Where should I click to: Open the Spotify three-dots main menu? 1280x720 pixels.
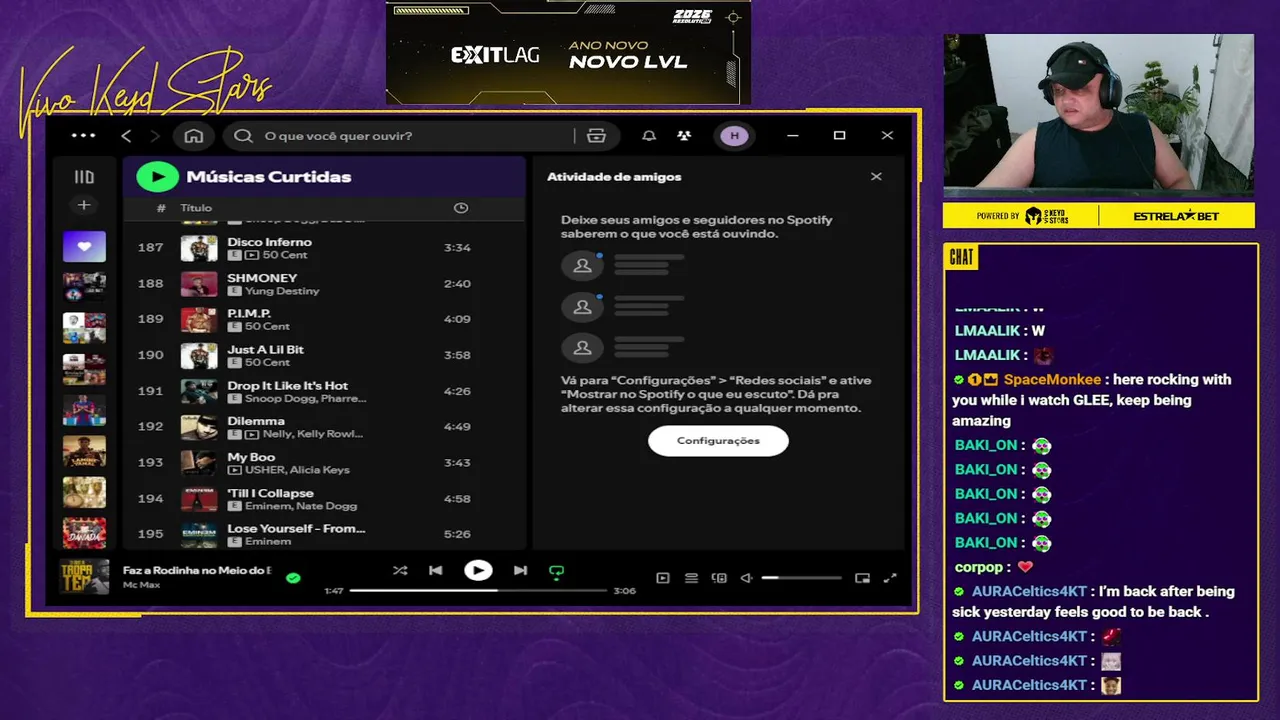pos(84,136)
